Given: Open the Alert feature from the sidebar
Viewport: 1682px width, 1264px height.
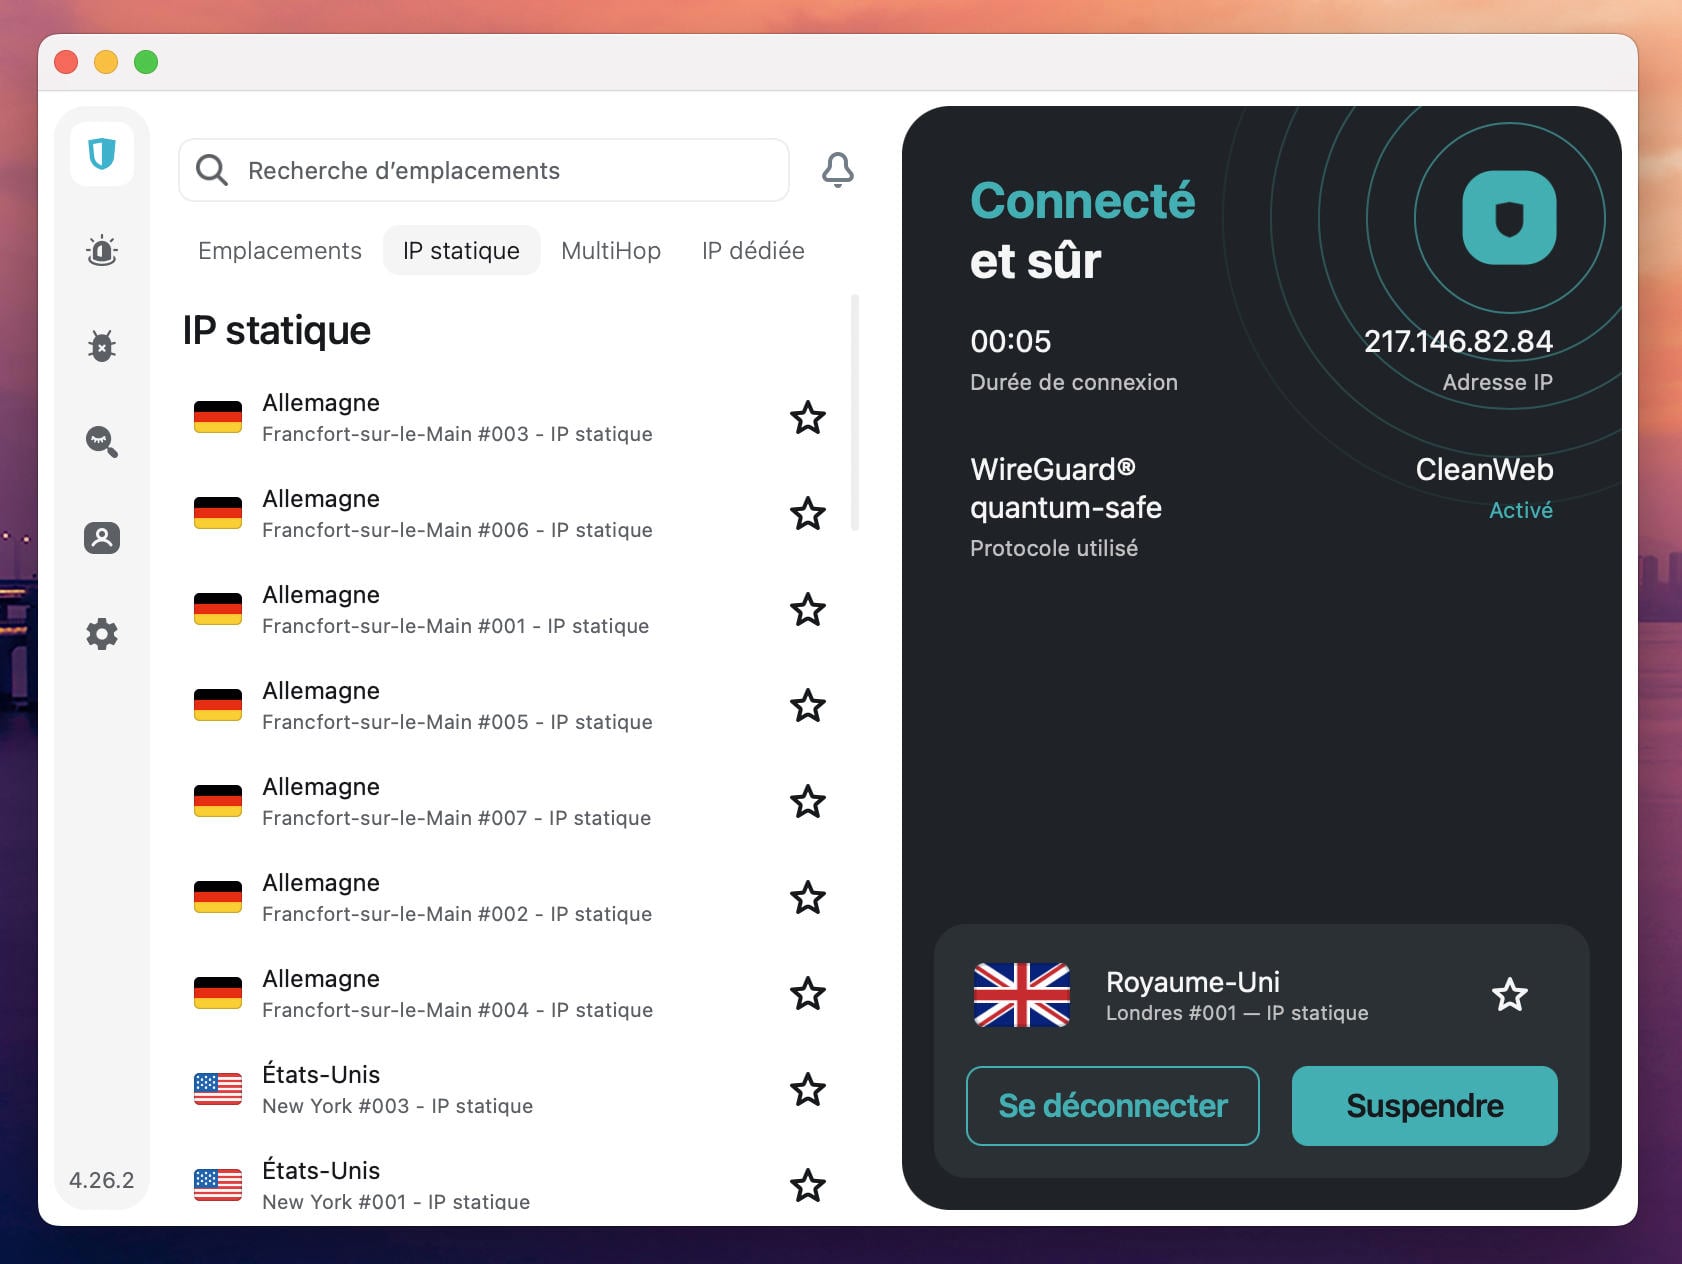Looking at the screenshot, I should point(101,251).
